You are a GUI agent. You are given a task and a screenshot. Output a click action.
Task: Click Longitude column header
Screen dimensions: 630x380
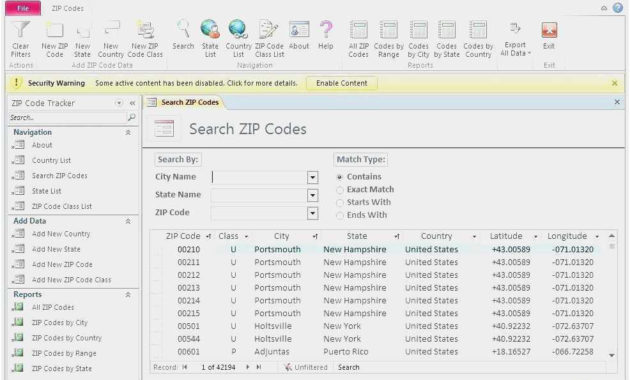(x=567, y=236)
